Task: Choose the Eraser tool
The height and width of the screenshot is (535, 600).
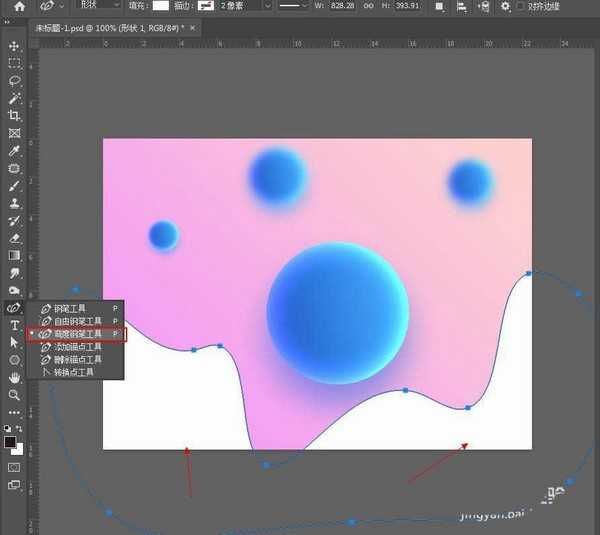Action: pos(14,238)
